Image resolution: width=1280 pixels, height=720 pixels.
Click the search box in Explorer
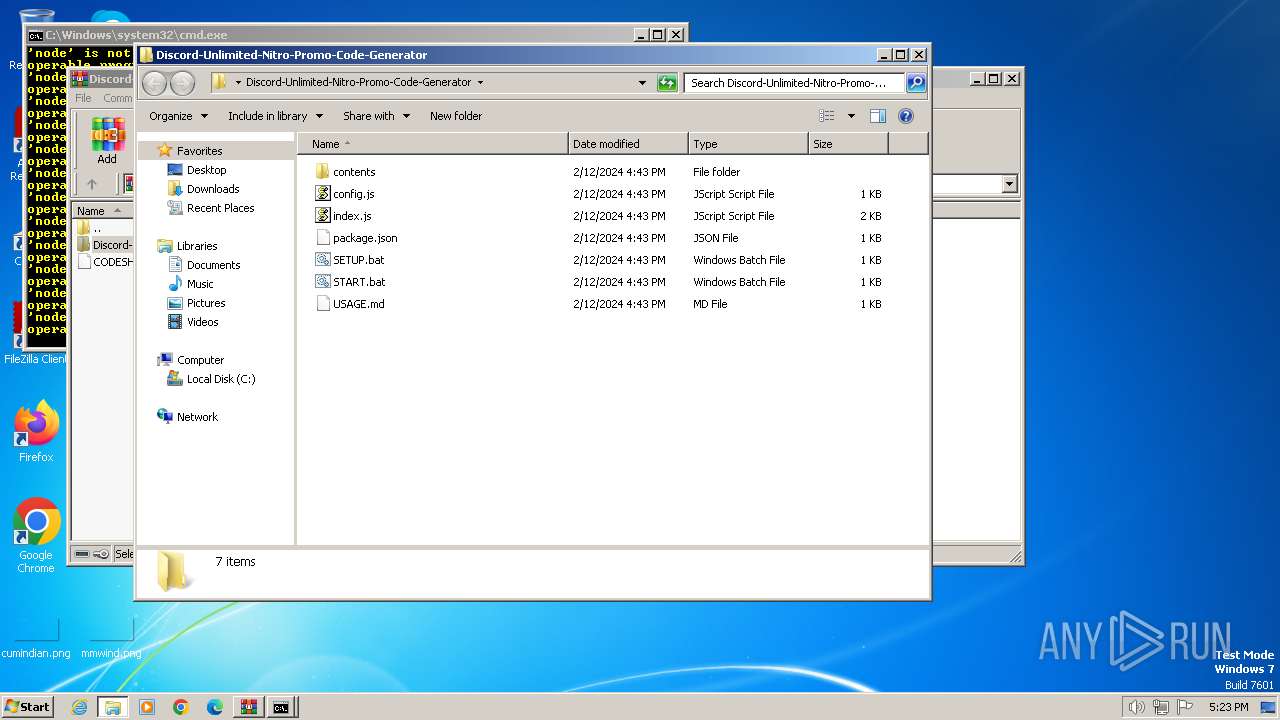[x=794, y=83]
